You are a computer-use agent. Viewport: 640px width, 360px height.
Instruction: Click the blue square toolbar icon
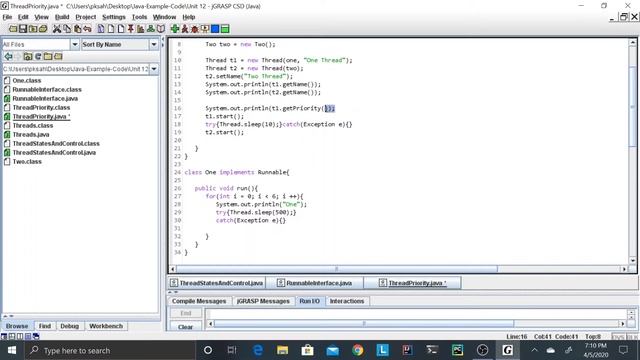coord(215,29)
